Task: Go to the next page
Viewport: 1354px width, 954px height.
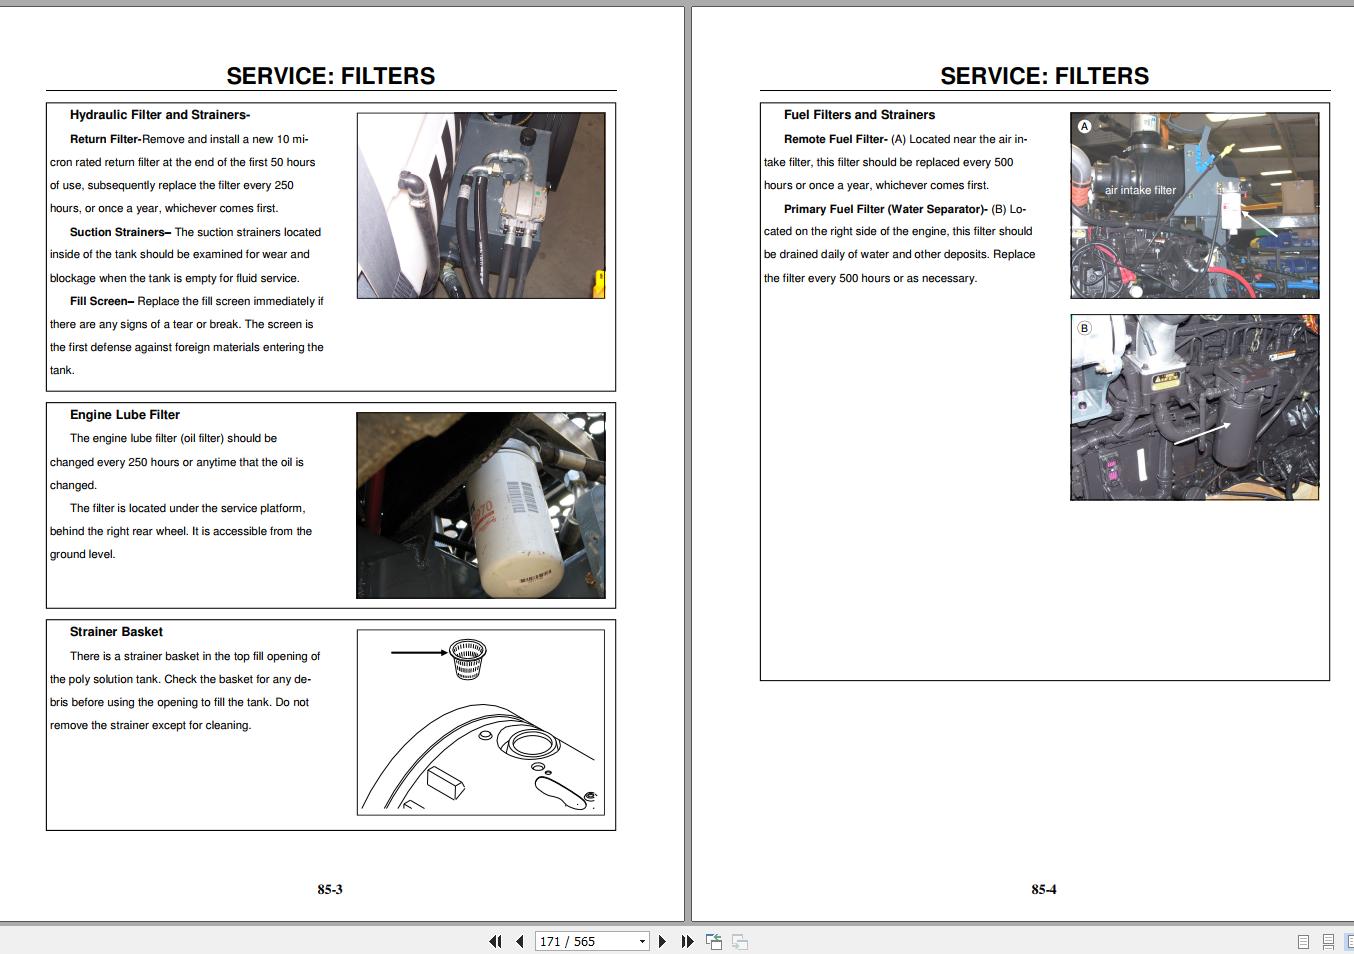Action: [662, 941]
